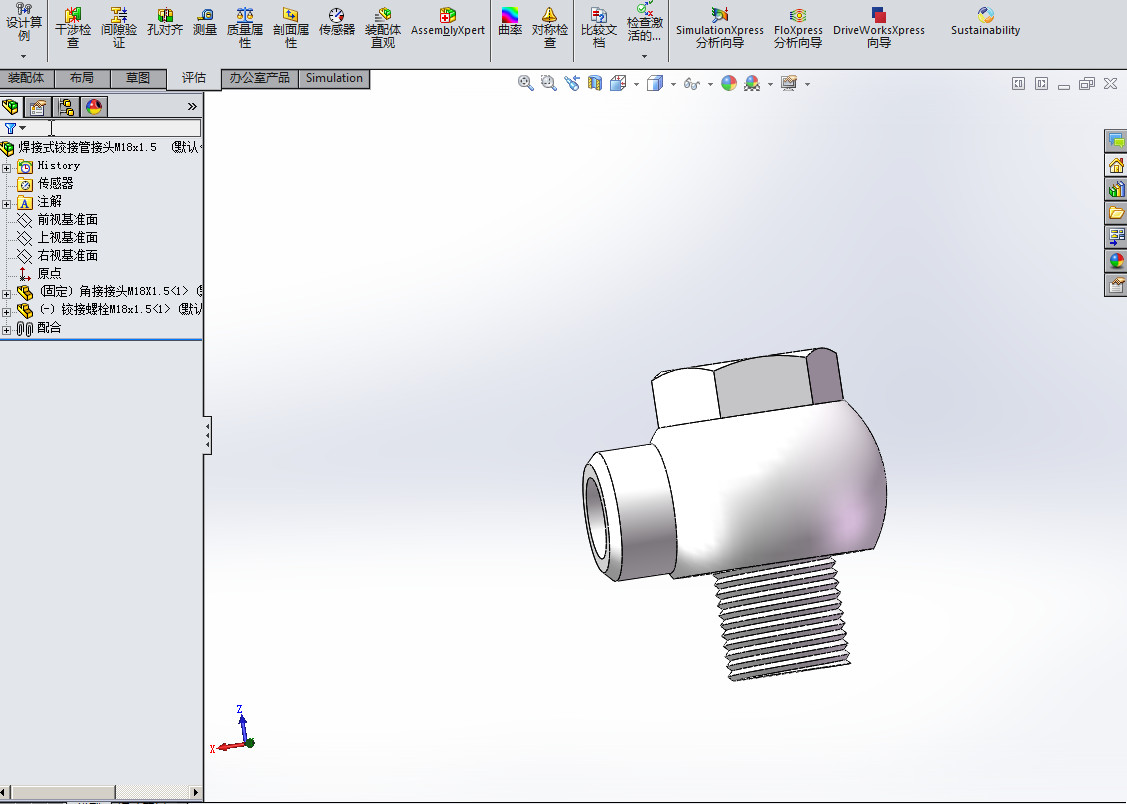Switch to 布局 (Layout) tab
This screenshot has width=1127, height=804.
(x=82, y=78)
